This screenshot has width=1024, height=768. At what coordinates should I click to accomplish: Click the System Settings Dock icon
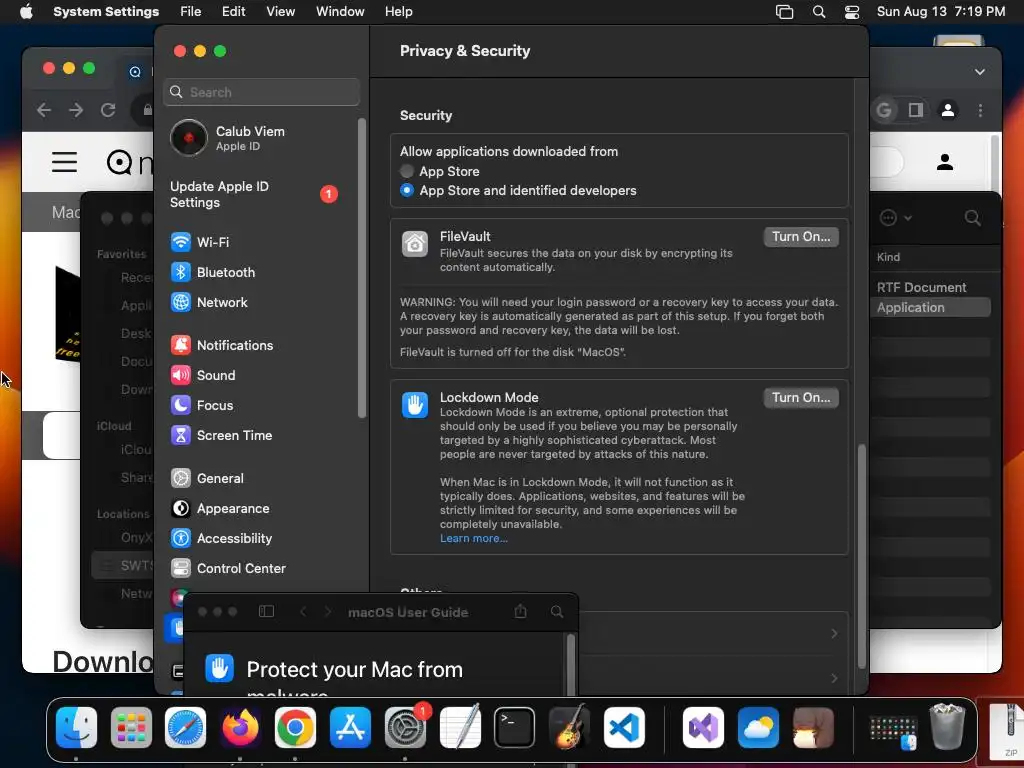click(405, 728)
